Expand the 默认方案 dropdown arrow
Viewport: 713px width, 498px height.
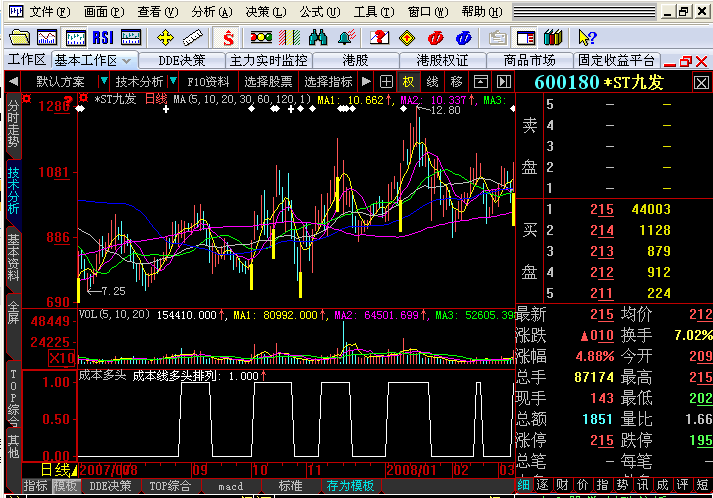tap(104, 81)
